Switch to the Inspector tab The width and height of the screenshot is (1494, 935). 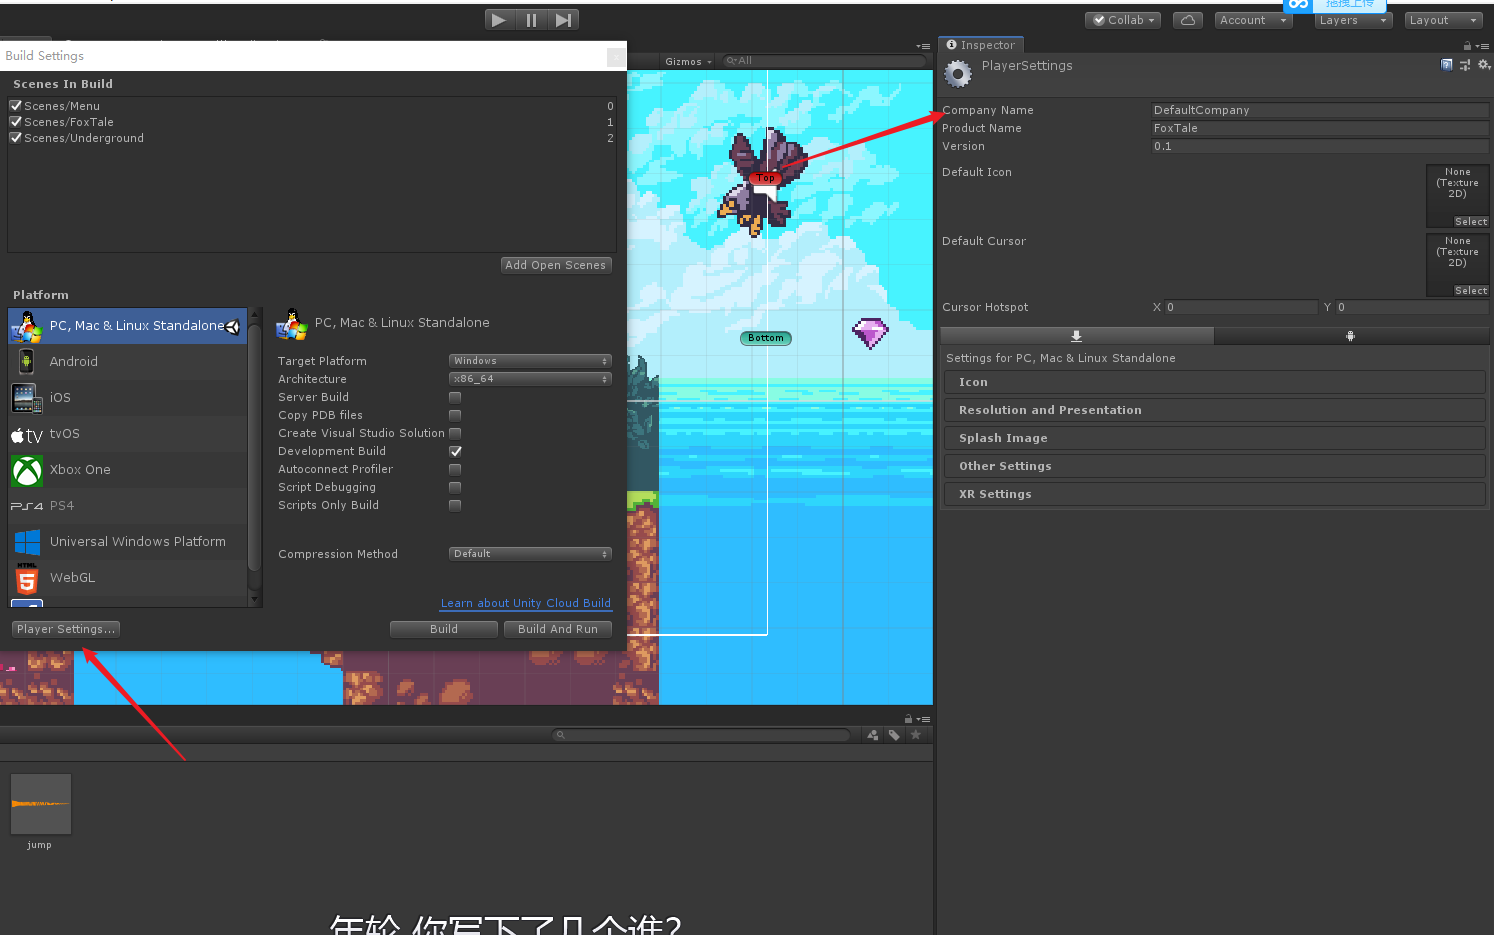(x=981, y=45)
